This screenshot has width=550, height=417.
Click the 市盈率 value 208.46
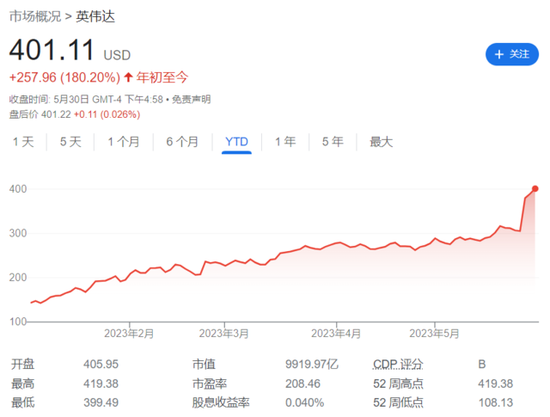(x=303, y=384)
